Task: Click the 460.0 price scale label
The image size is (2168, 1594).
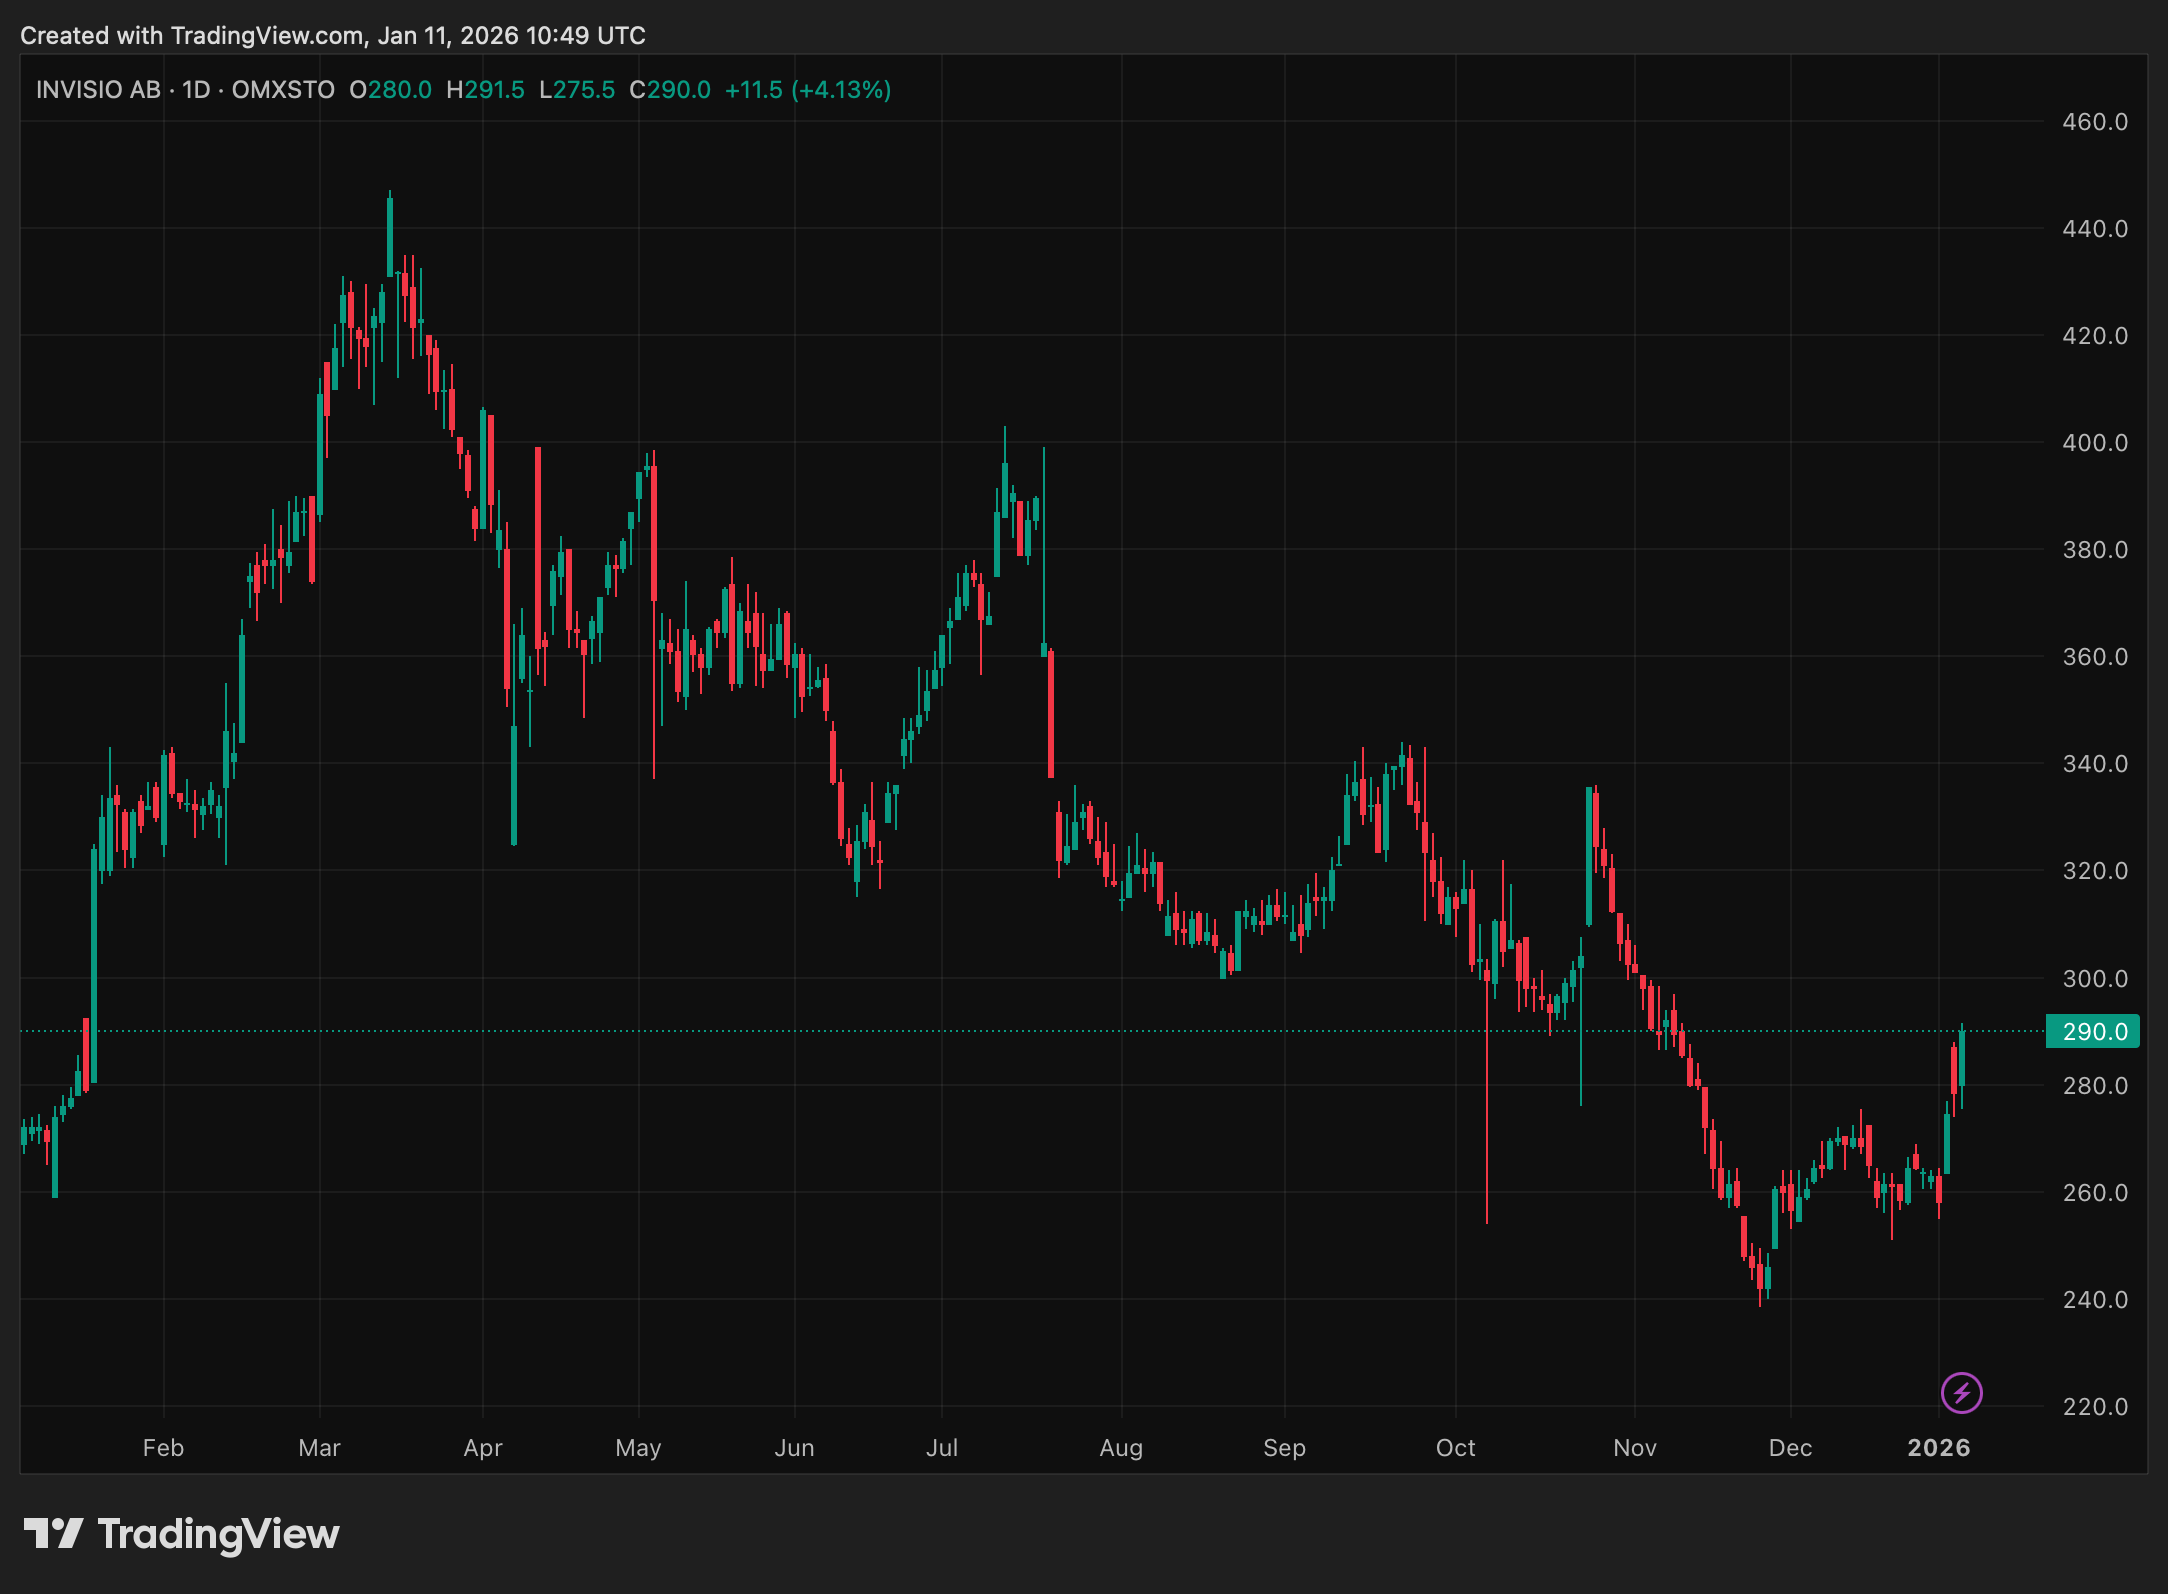Action: [x=2094, y=122]
